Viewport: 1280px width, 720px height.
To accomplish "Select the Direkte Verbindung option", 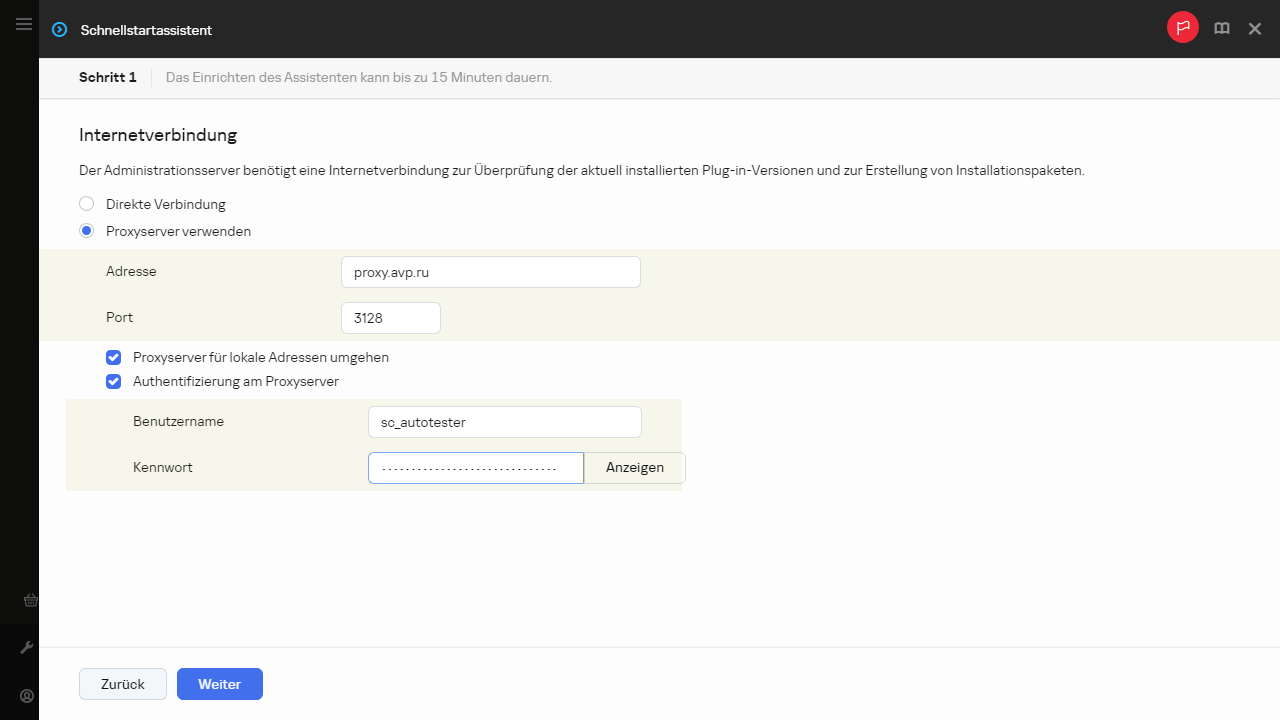I will tap(87, 204).
